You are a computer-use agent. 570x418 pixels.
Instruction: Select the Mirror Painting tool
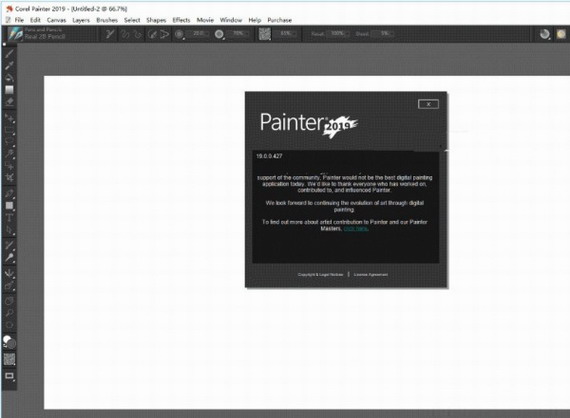click(9, 273)
